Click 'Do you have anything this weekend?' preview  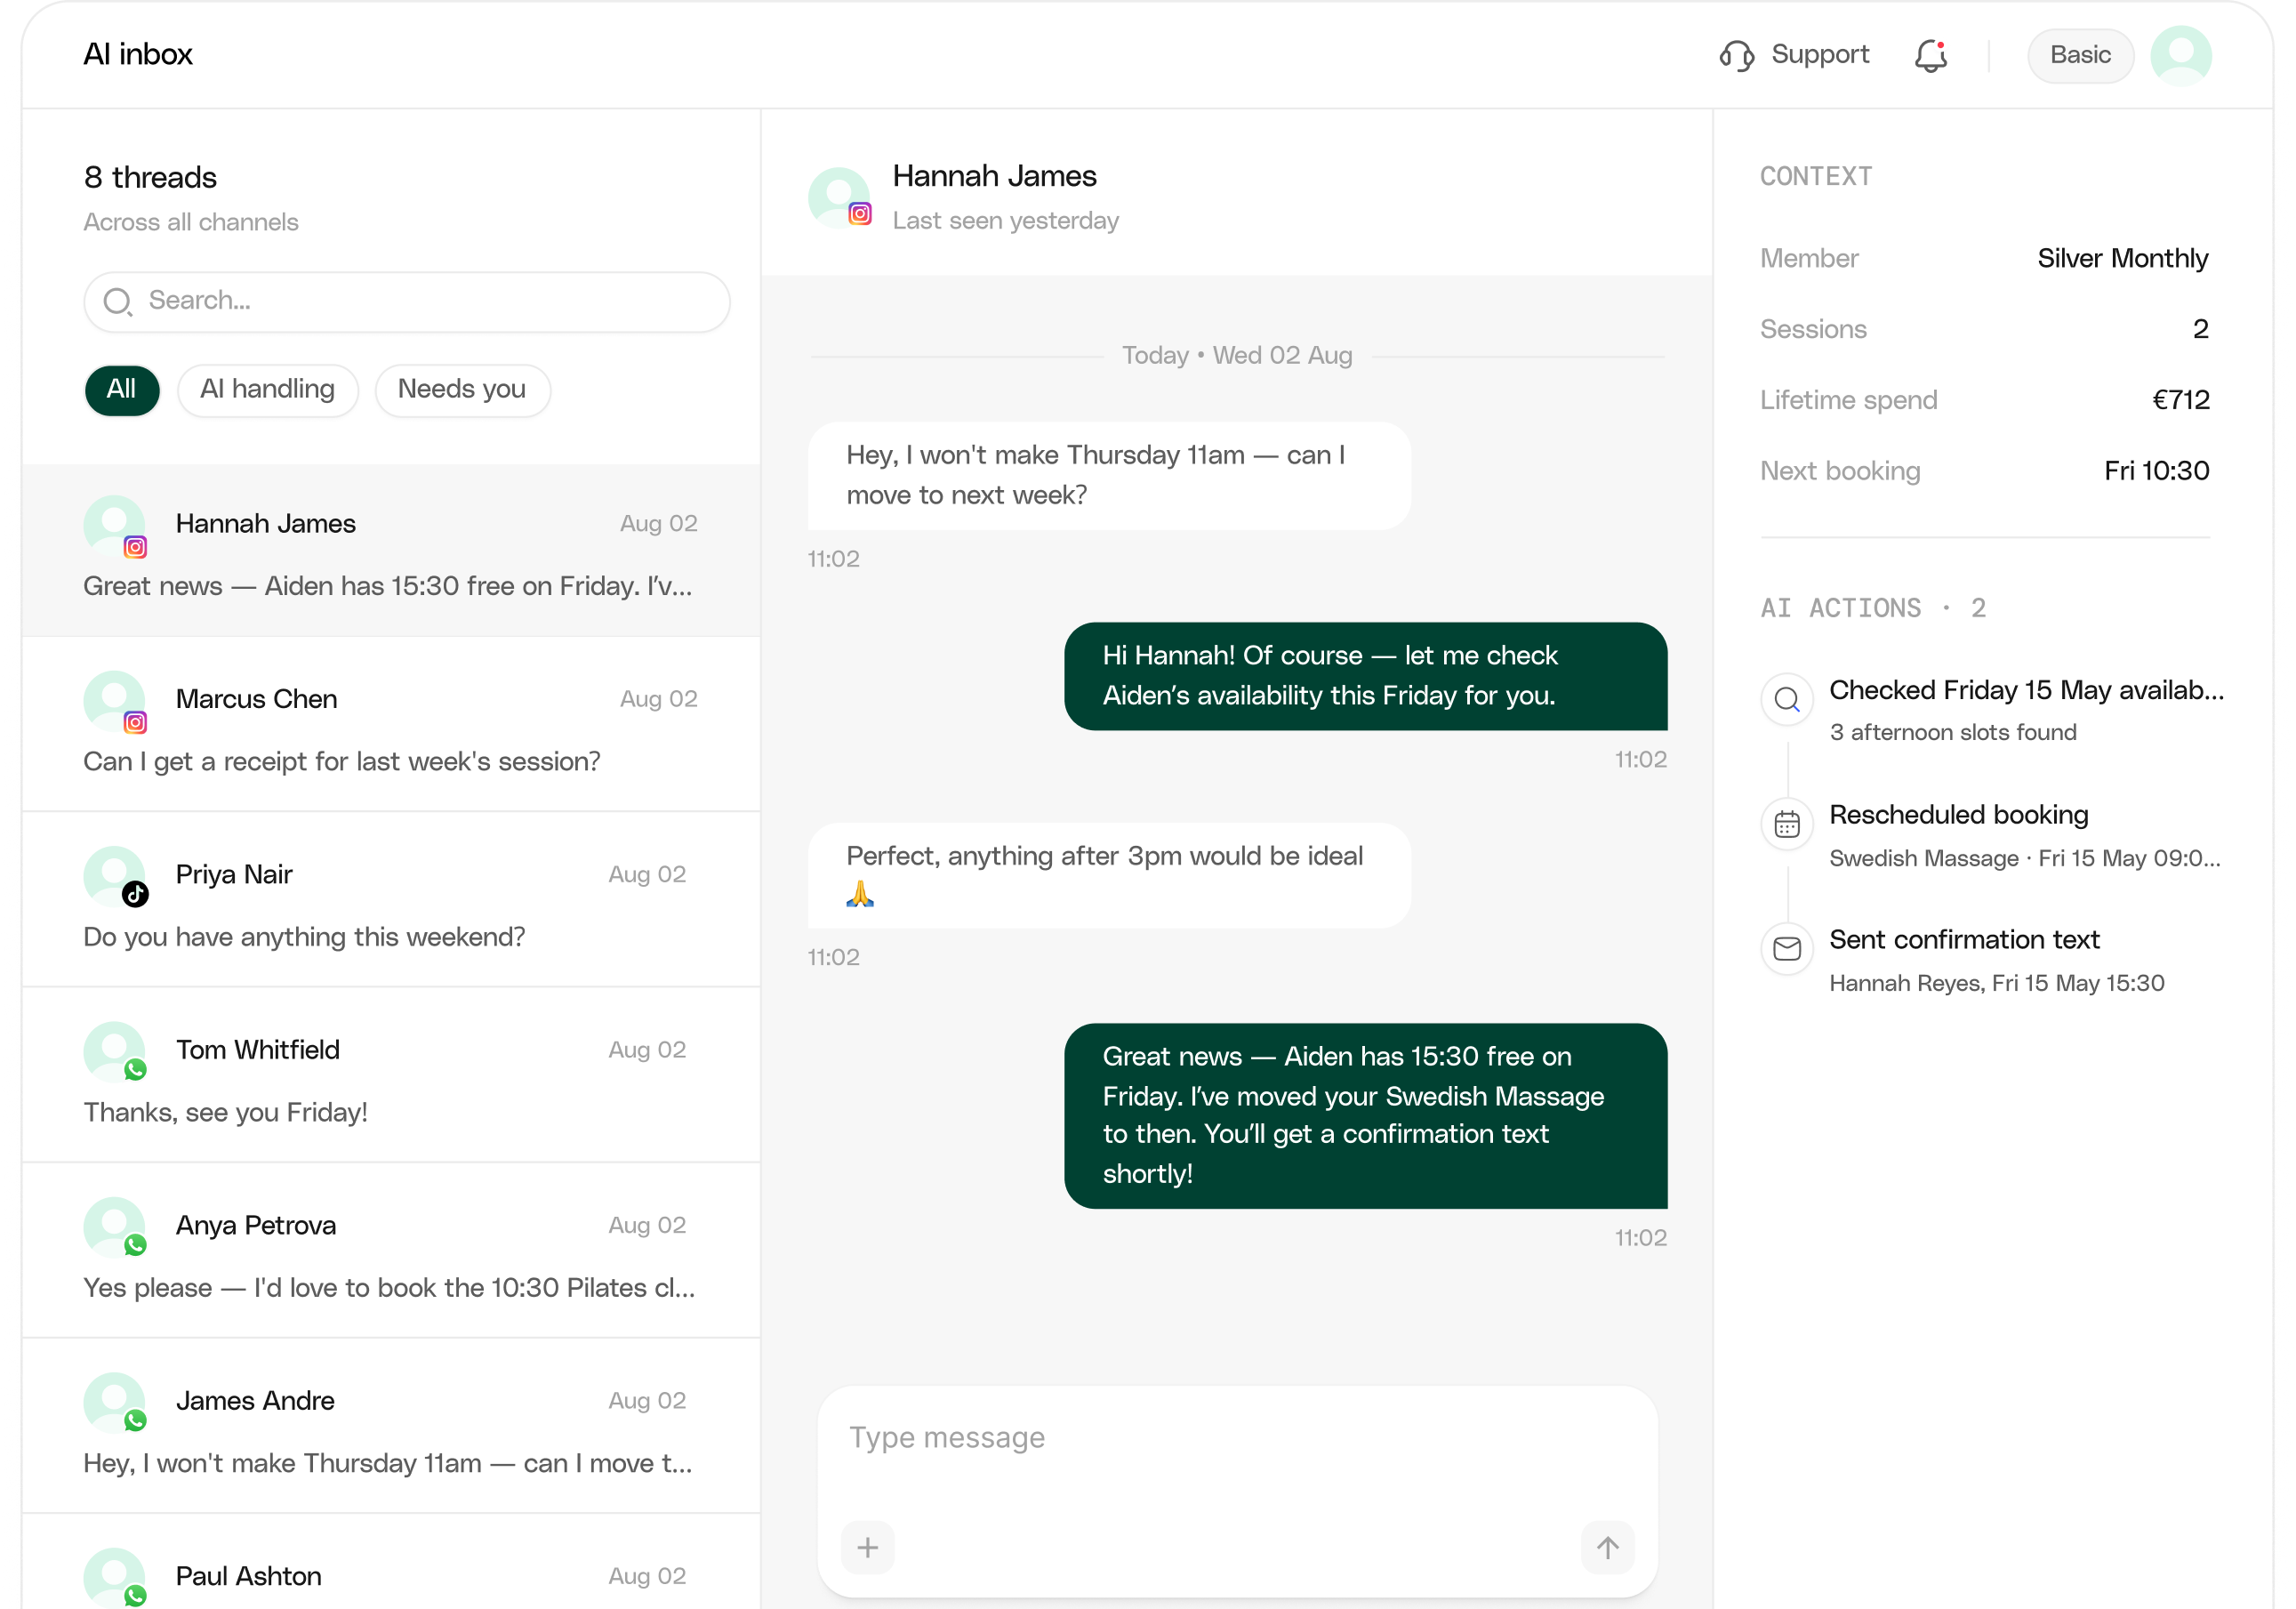click(304, 937)
